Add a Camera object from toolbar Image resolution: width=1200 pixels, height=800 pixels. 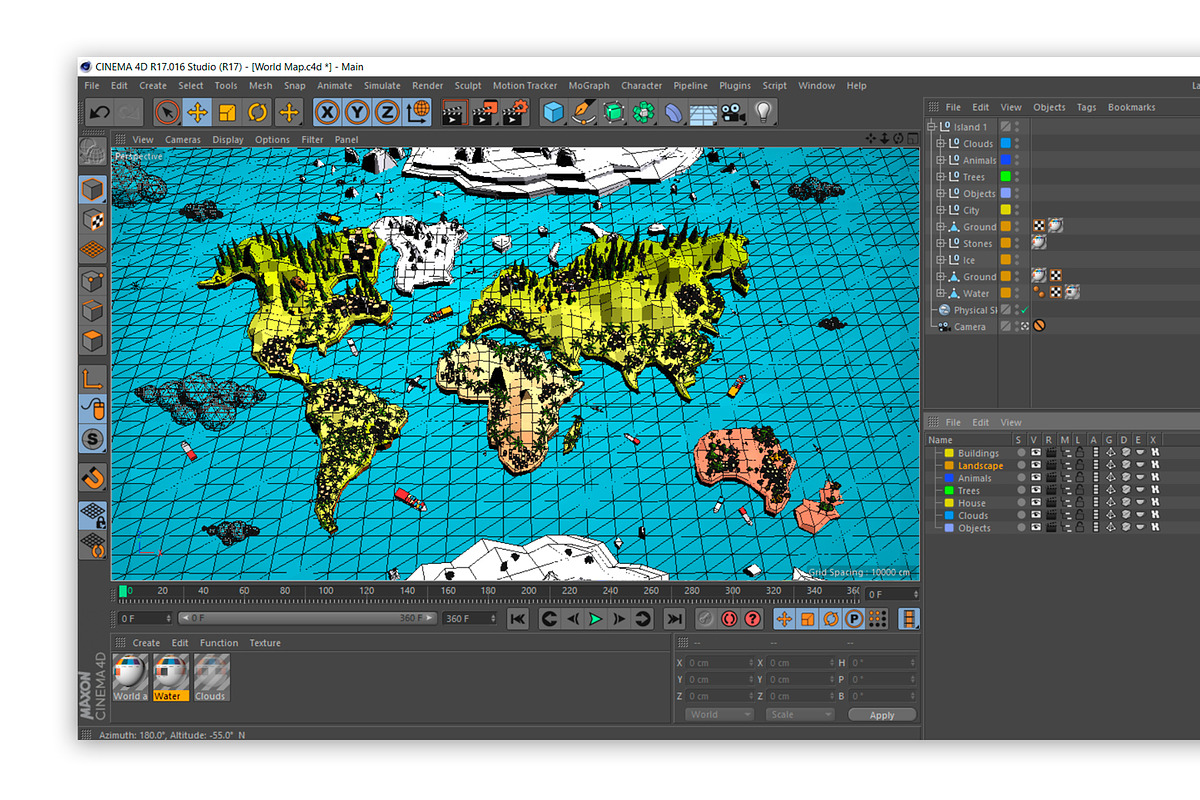734,112
